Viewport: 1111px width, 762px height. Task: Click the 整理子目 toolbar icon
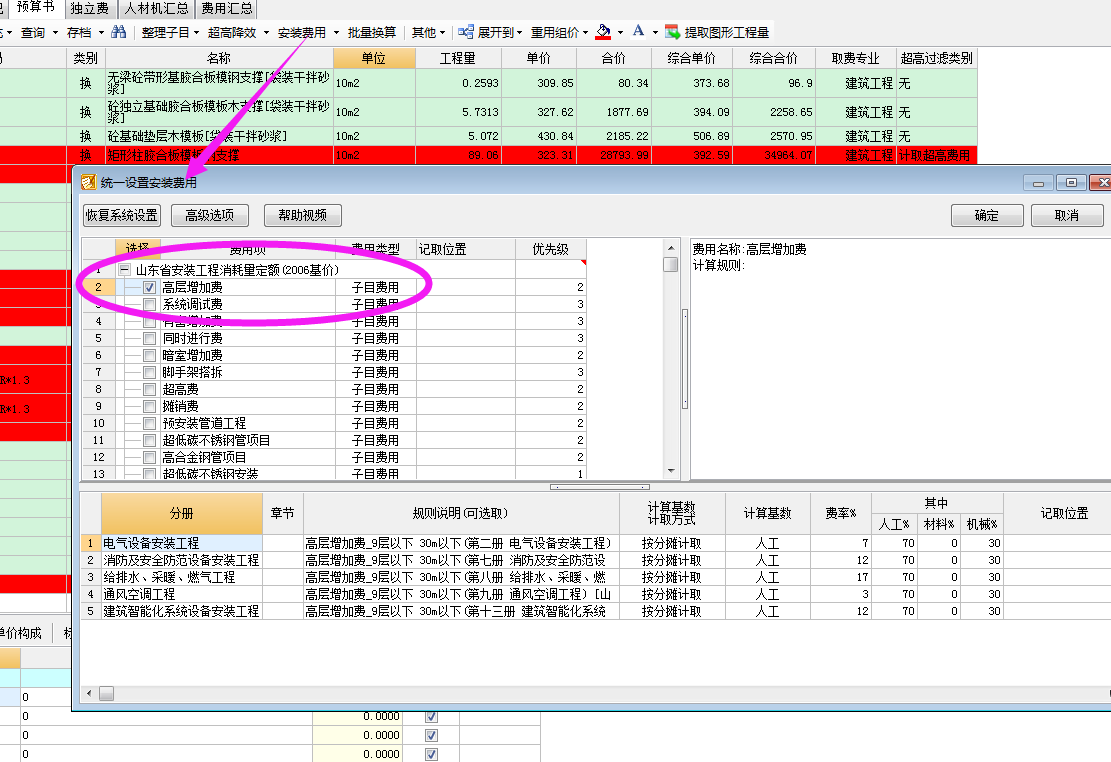coord(164,31)
